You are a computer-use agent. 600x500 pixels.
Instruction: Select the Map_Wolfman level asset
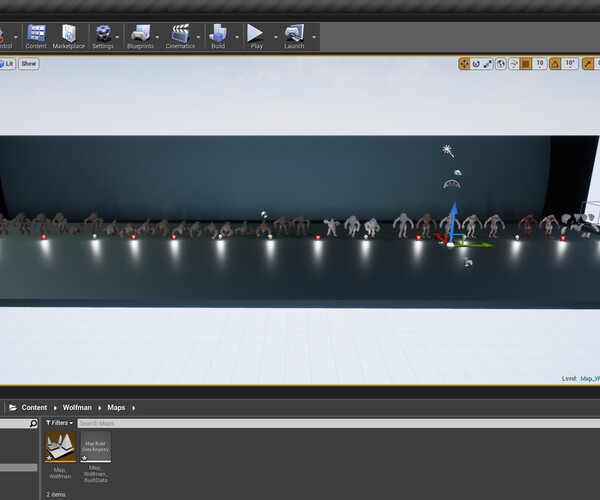tap(60, 455)
